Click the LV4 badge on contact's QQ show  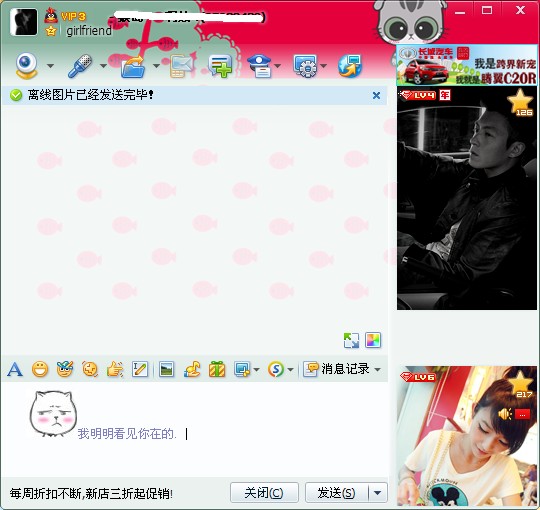pyautogui.click(x=418, y=95)
